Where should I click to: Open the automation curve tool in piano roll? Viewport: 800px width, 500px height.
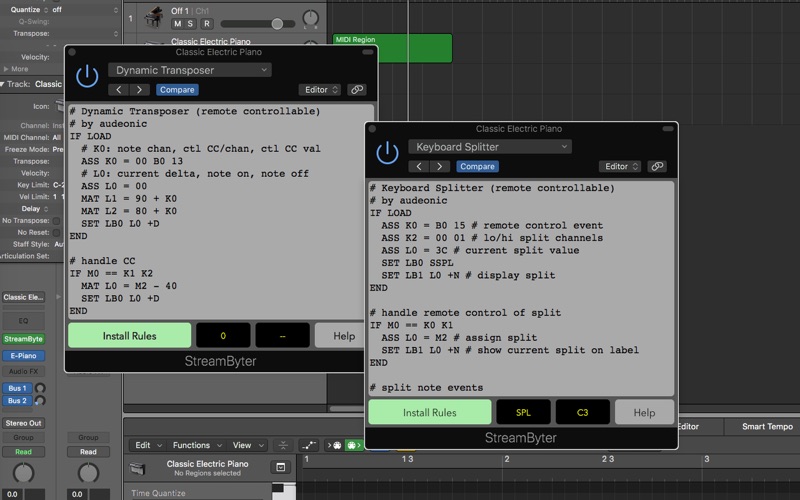coord(309,445)
